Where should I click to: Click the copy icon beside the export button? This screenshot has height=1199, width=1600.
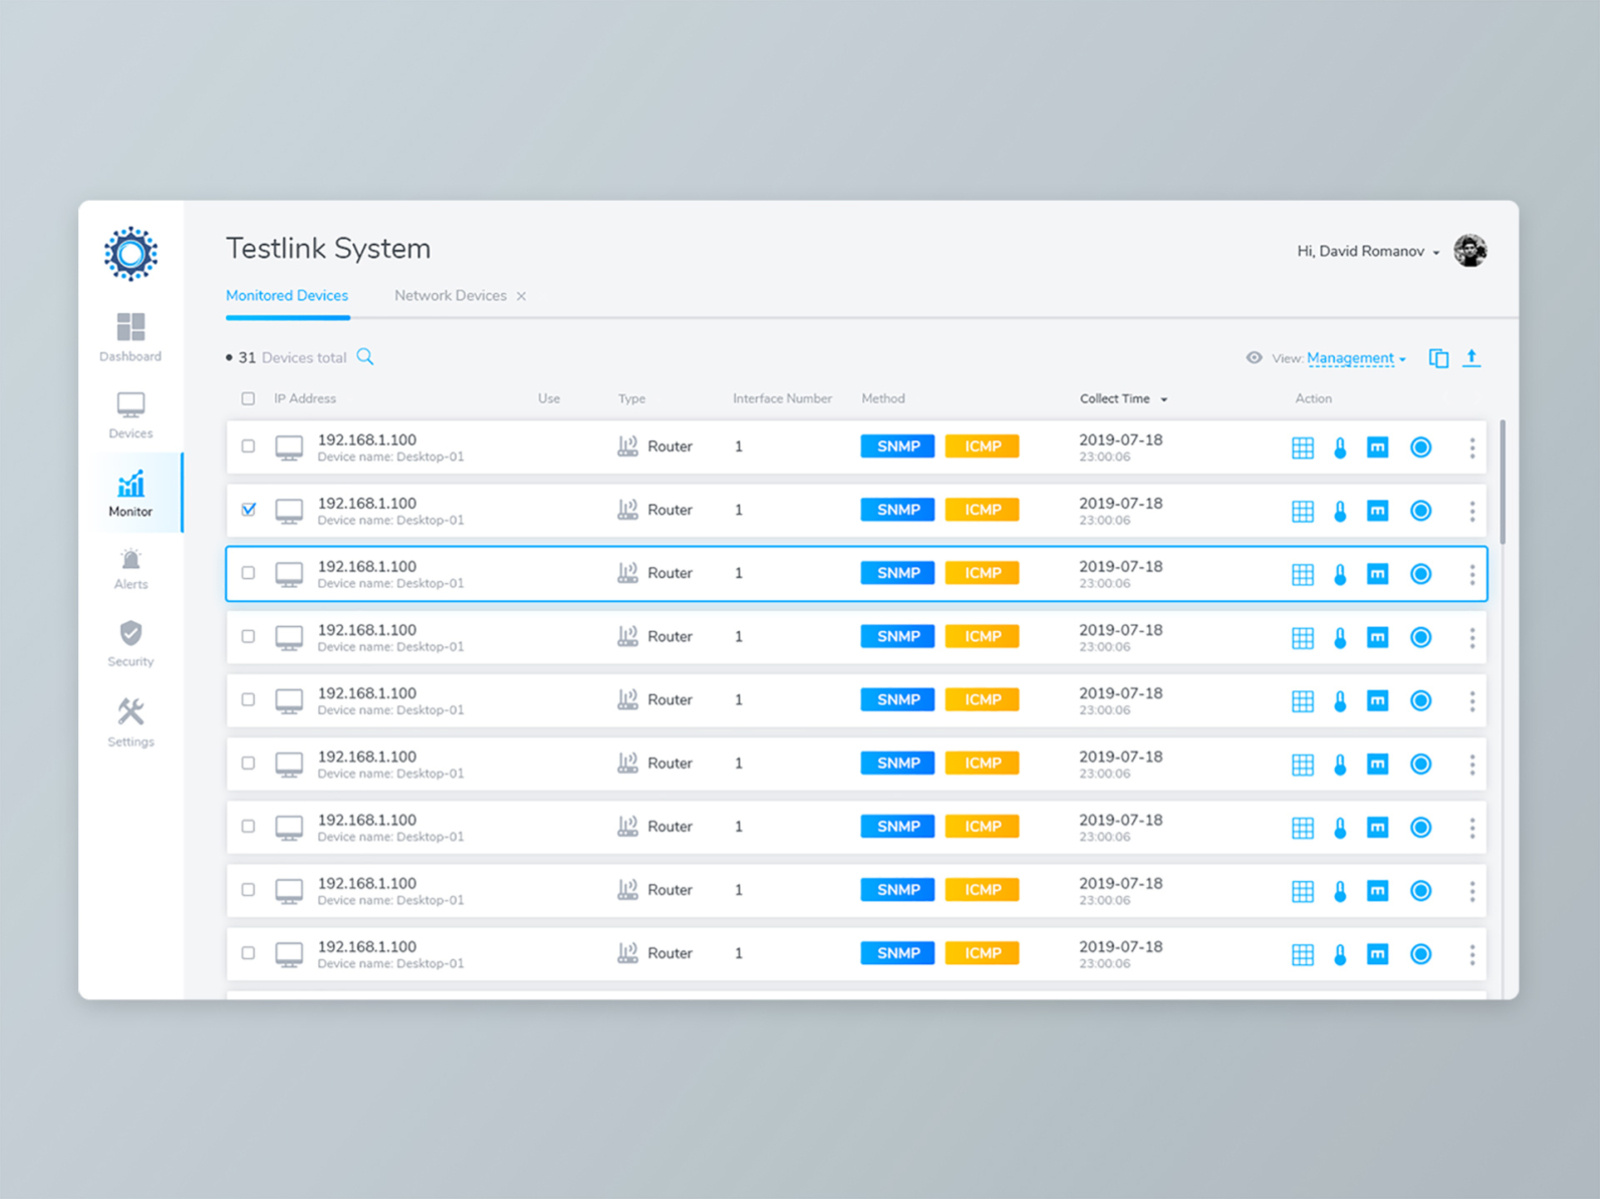pos(1438,357)
